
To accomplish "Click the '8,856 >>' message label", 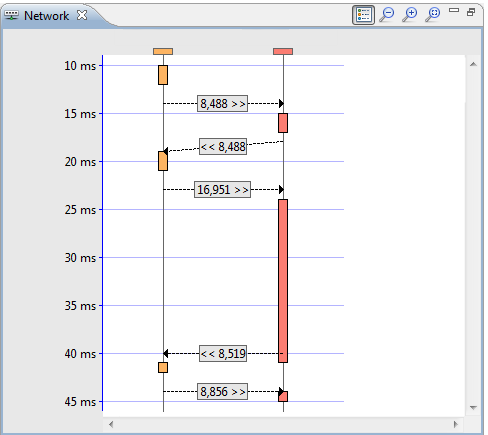I will (222, 392).
